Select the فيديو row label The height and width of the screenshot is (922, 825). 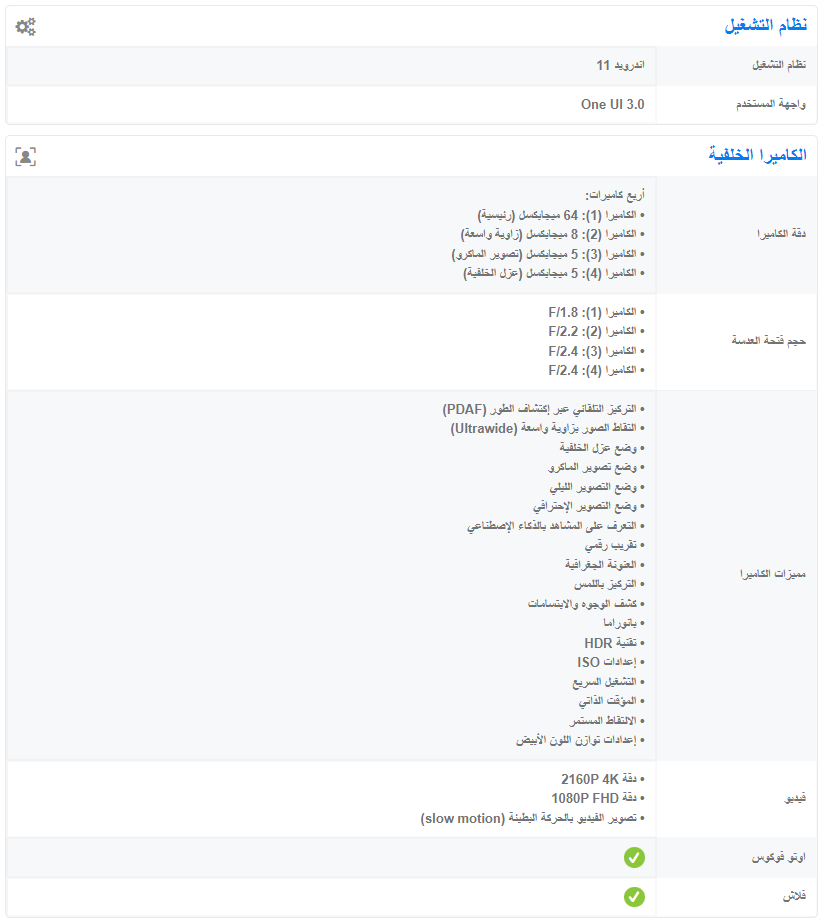[x=795, y=799]
